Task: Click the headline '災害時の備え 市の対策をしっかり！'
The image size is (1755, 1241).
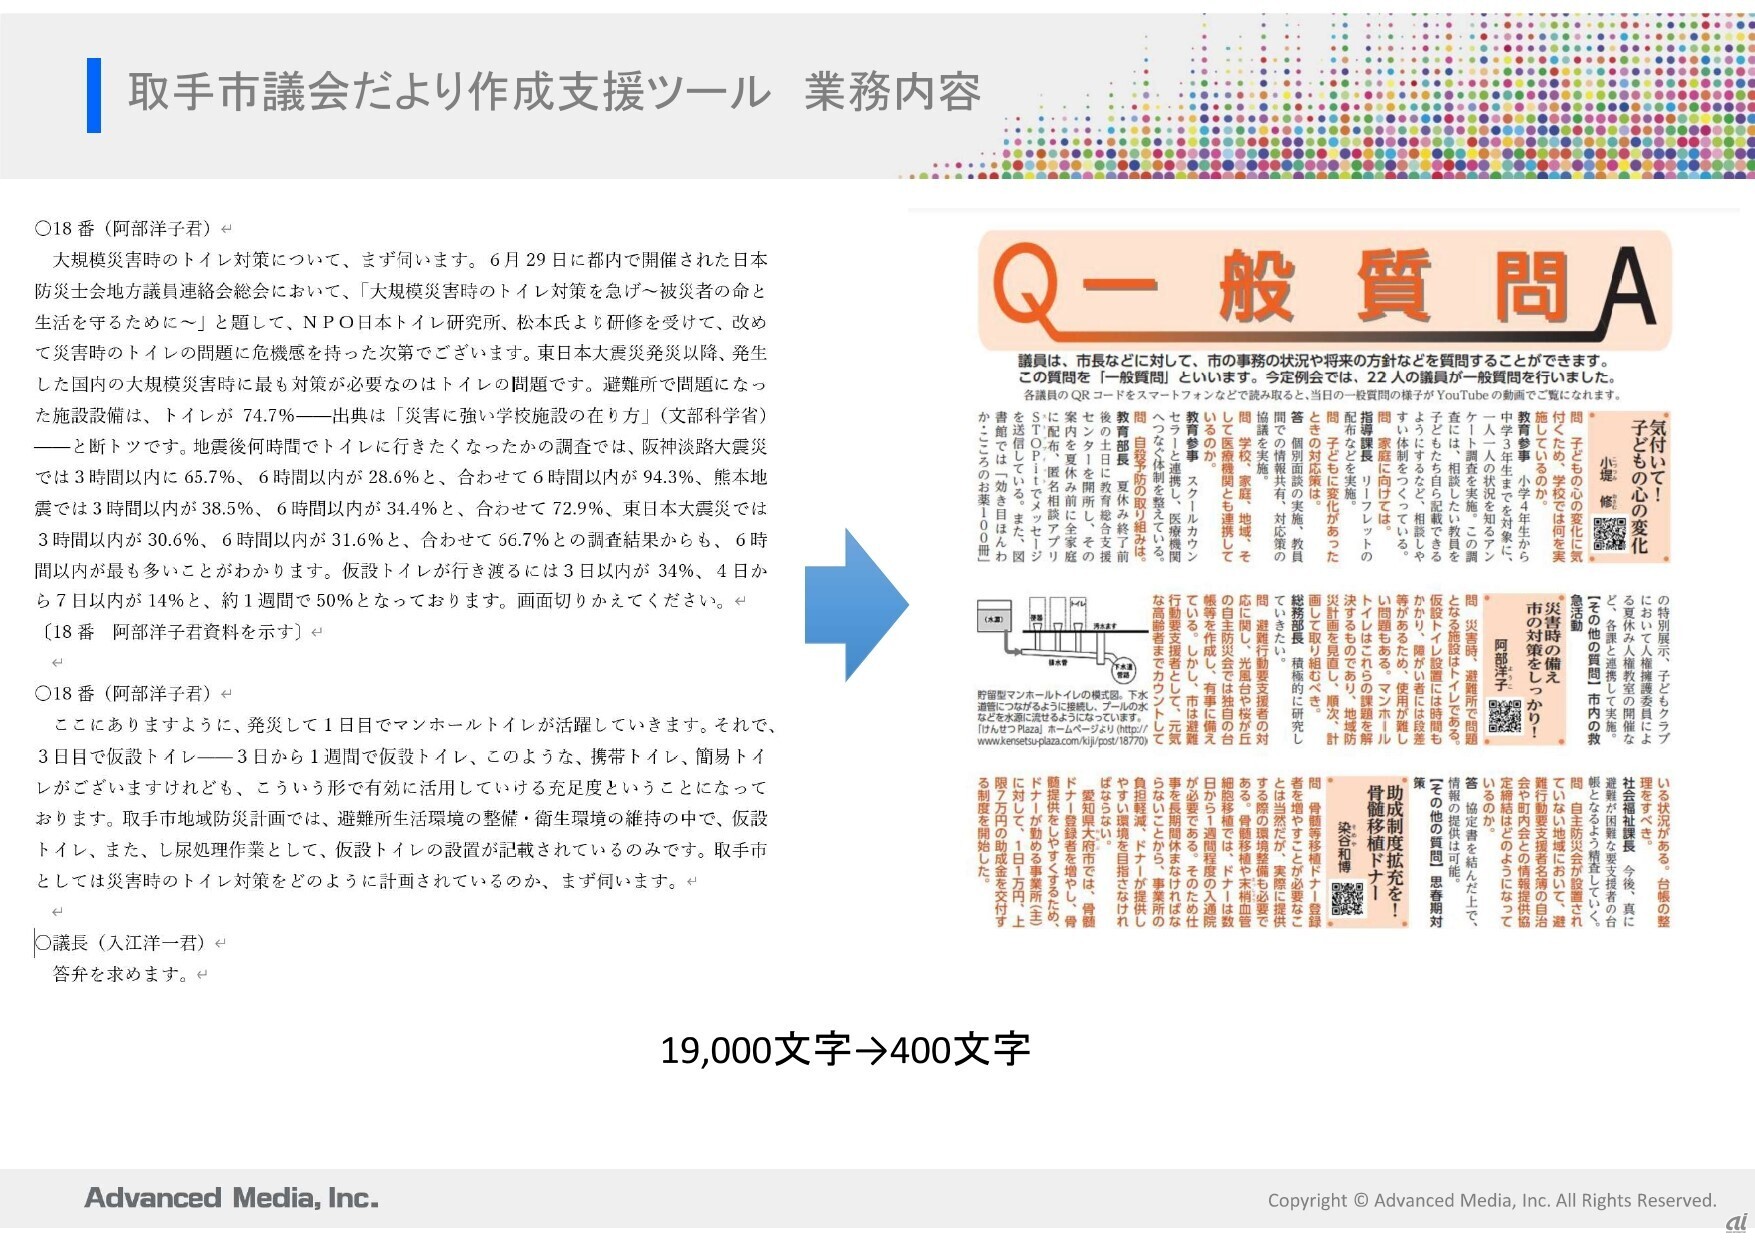Action: coord(1542,669)
